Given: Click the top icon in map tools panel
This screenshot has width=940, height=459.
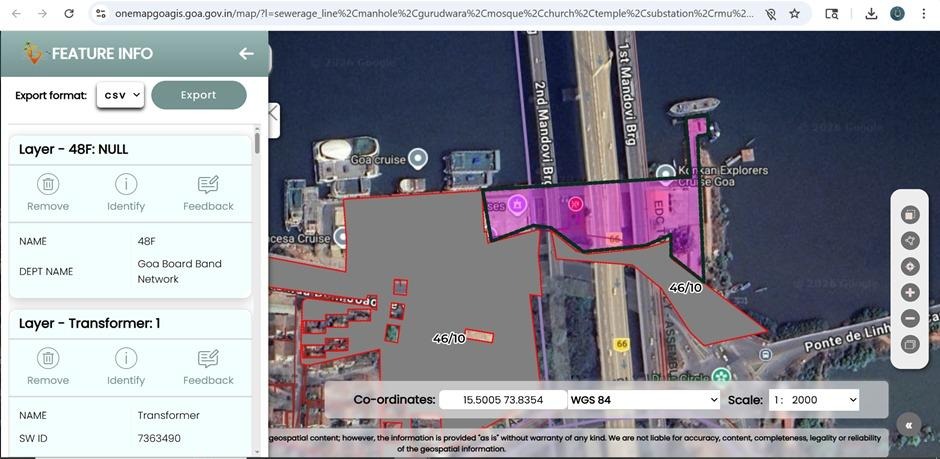Looking at the screenshot, I should pyautogui.click(x=910, y=215).
